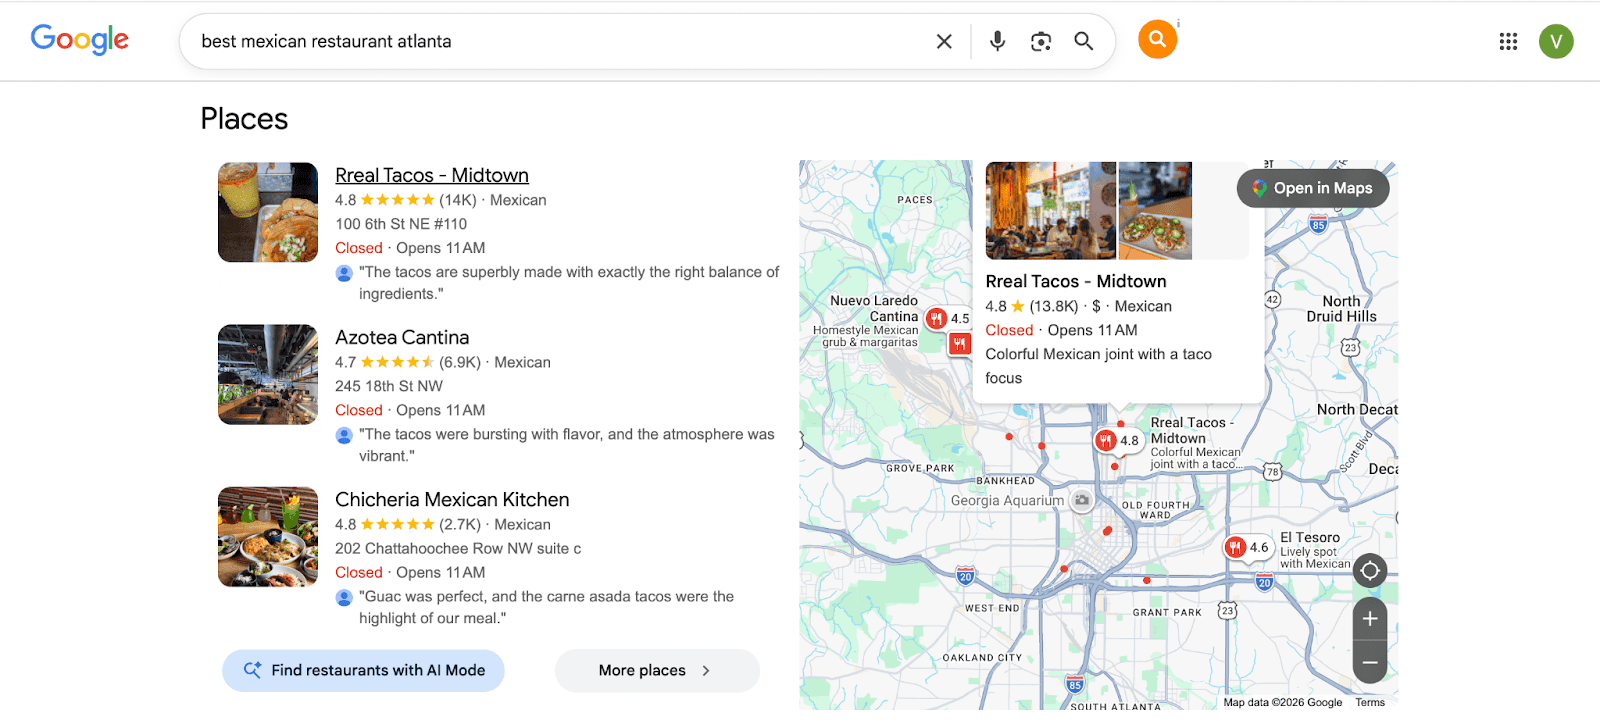Open the Rreal Tacos - Midtown listing link
The image size is (1600, 724).
point(432,175)
